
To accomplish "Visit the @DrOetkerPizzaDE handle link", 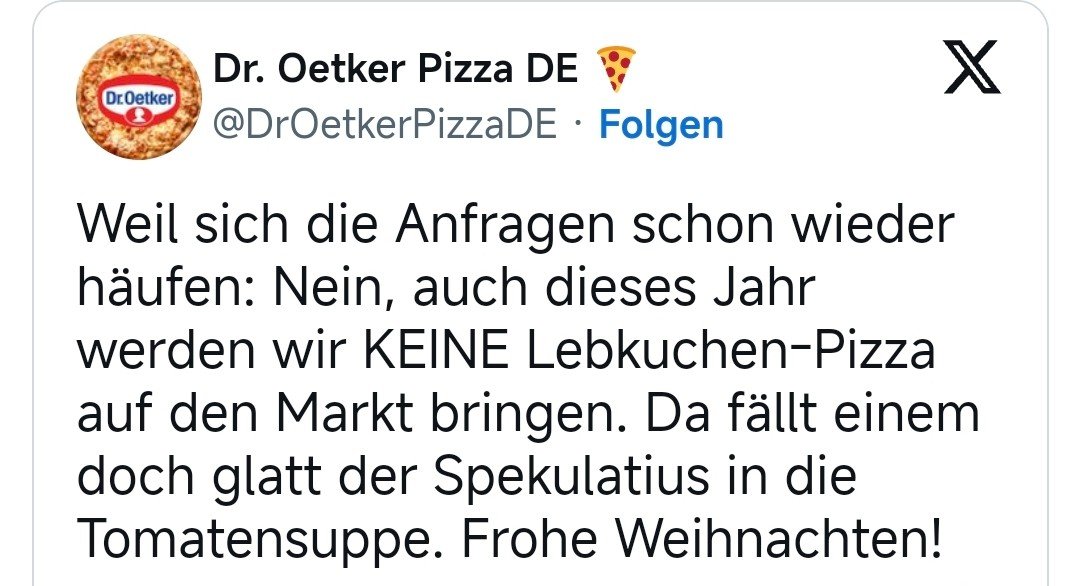I will tap(385, 125).
